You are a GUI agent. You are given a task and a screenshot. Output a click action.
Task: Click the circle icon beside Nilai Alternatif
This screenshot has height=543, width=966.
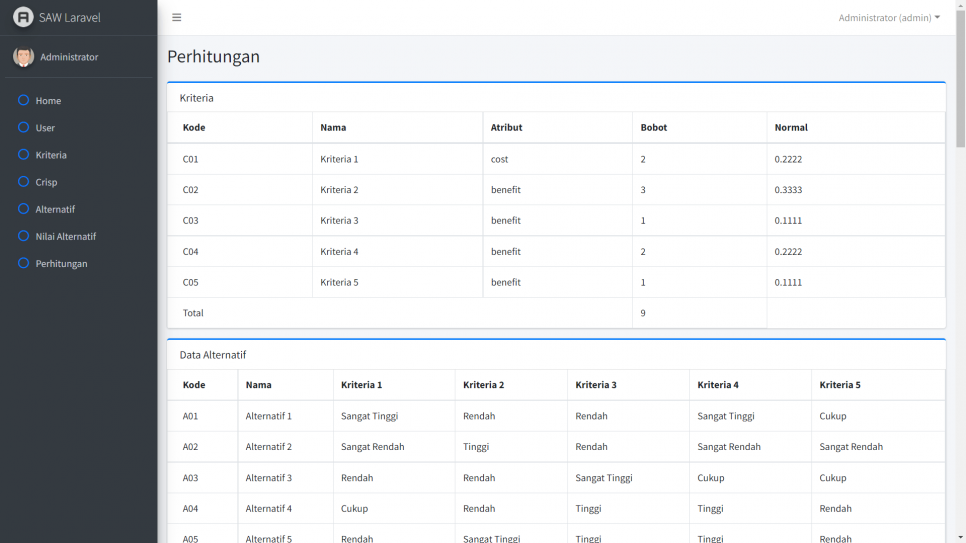coord(23,235)
